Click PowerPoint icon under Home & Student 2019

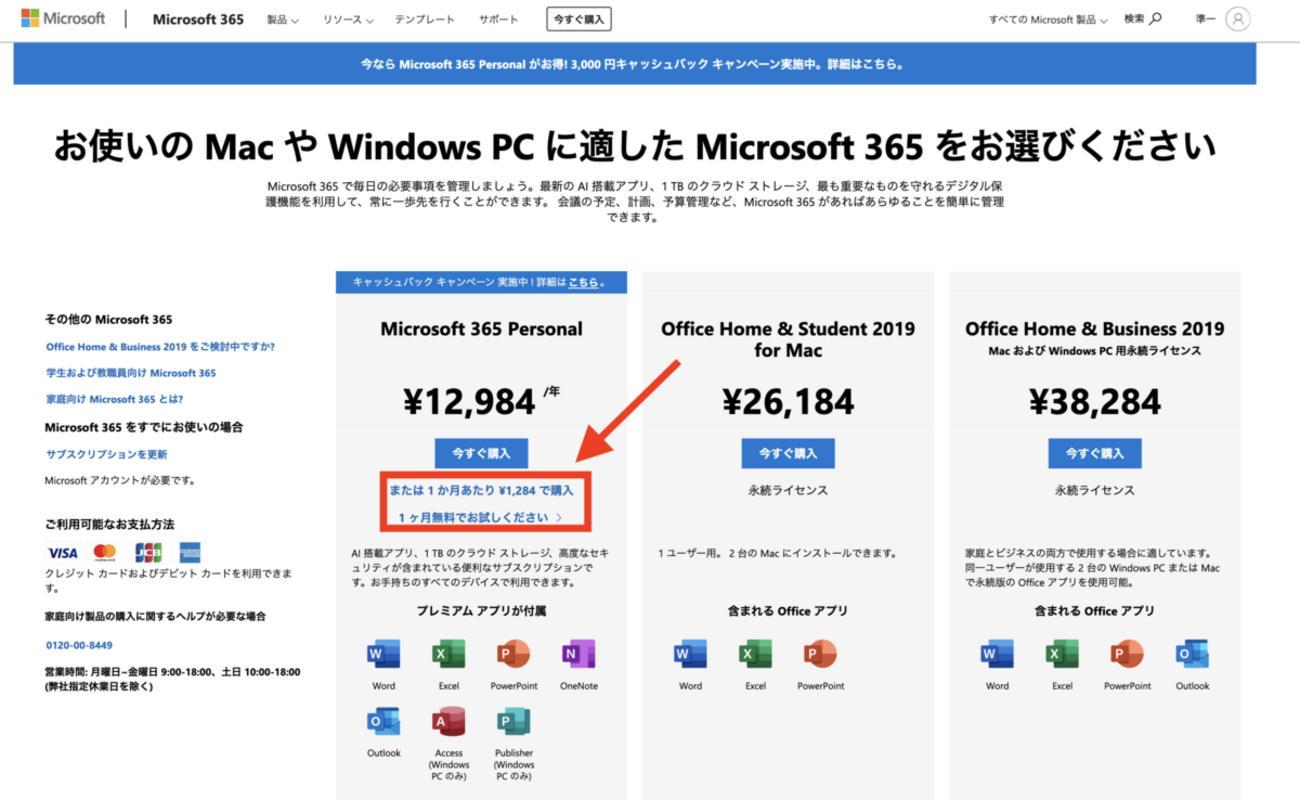click(x=820, y=654)
